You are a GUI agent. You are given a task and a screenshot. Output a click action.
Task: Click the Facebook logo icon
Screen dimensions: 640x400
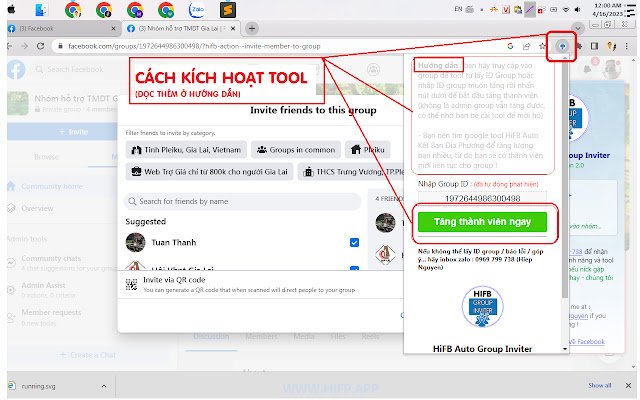point(16,69)
